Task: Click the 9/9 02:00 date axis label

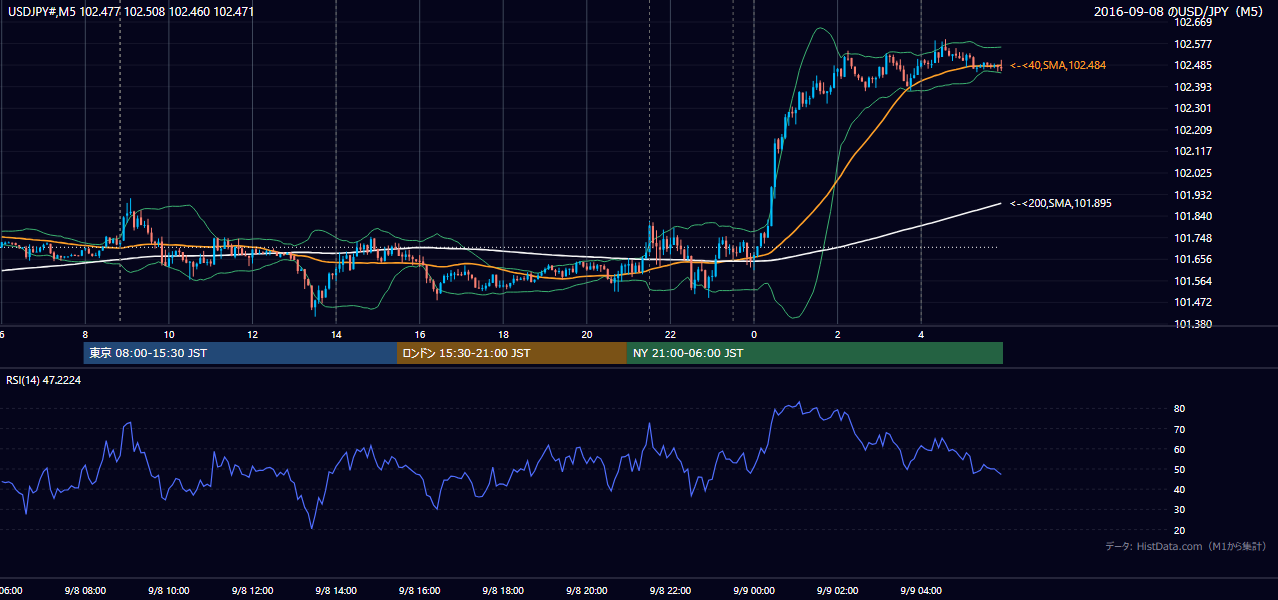Action: coord(838,591)
